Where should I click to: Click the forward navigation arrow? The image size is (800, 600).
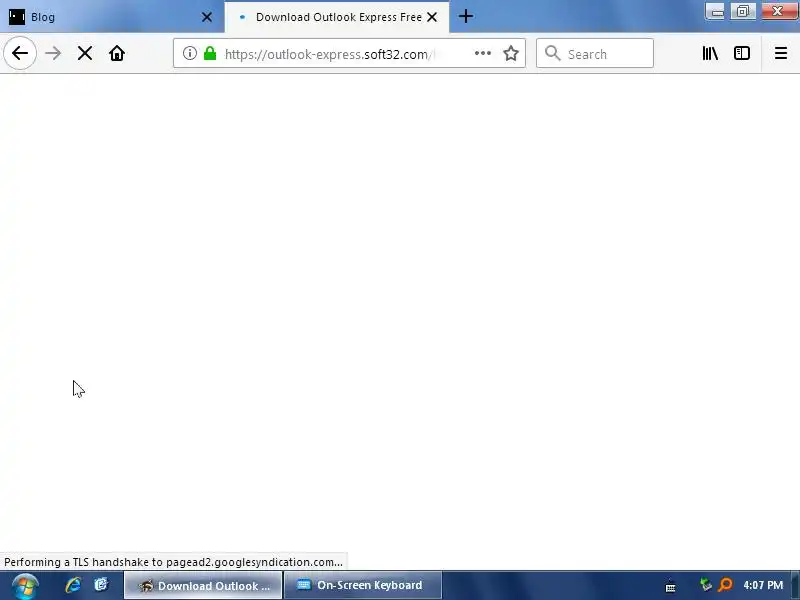pyautogui.click(x=53, y=53)
